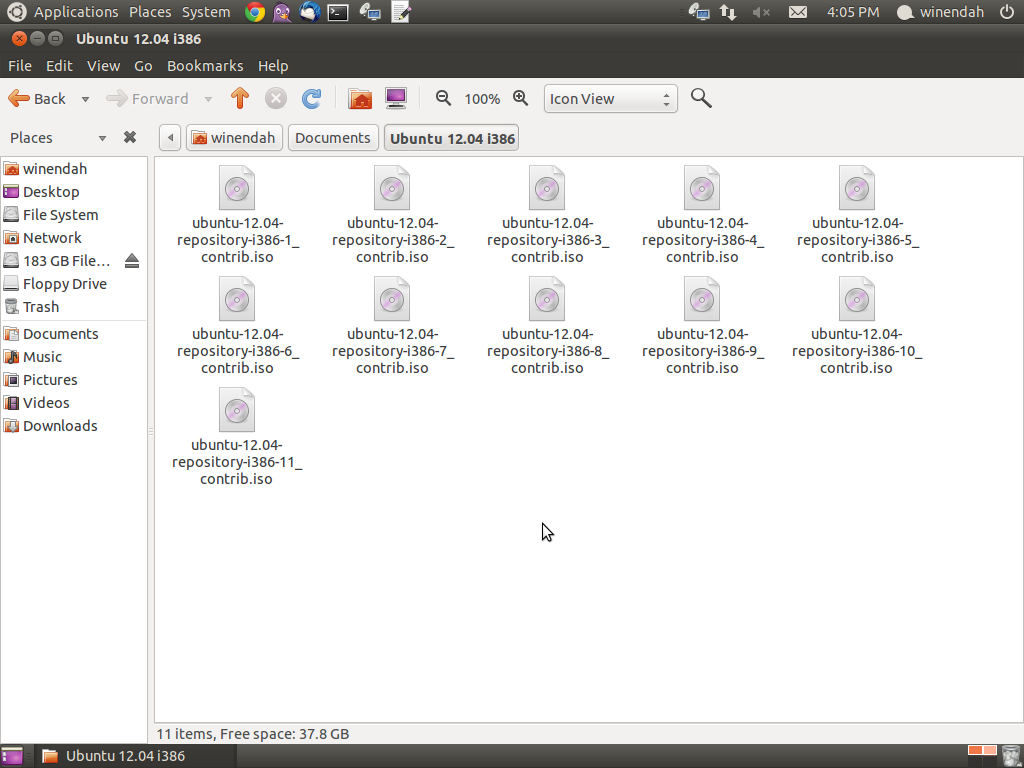Screen dimensions: 1024x768
Task: Select the ubuntu-12.04-repository-i386-2_contrib.iso disc icon
Action: pyautogui.click(x=392, y=188)
